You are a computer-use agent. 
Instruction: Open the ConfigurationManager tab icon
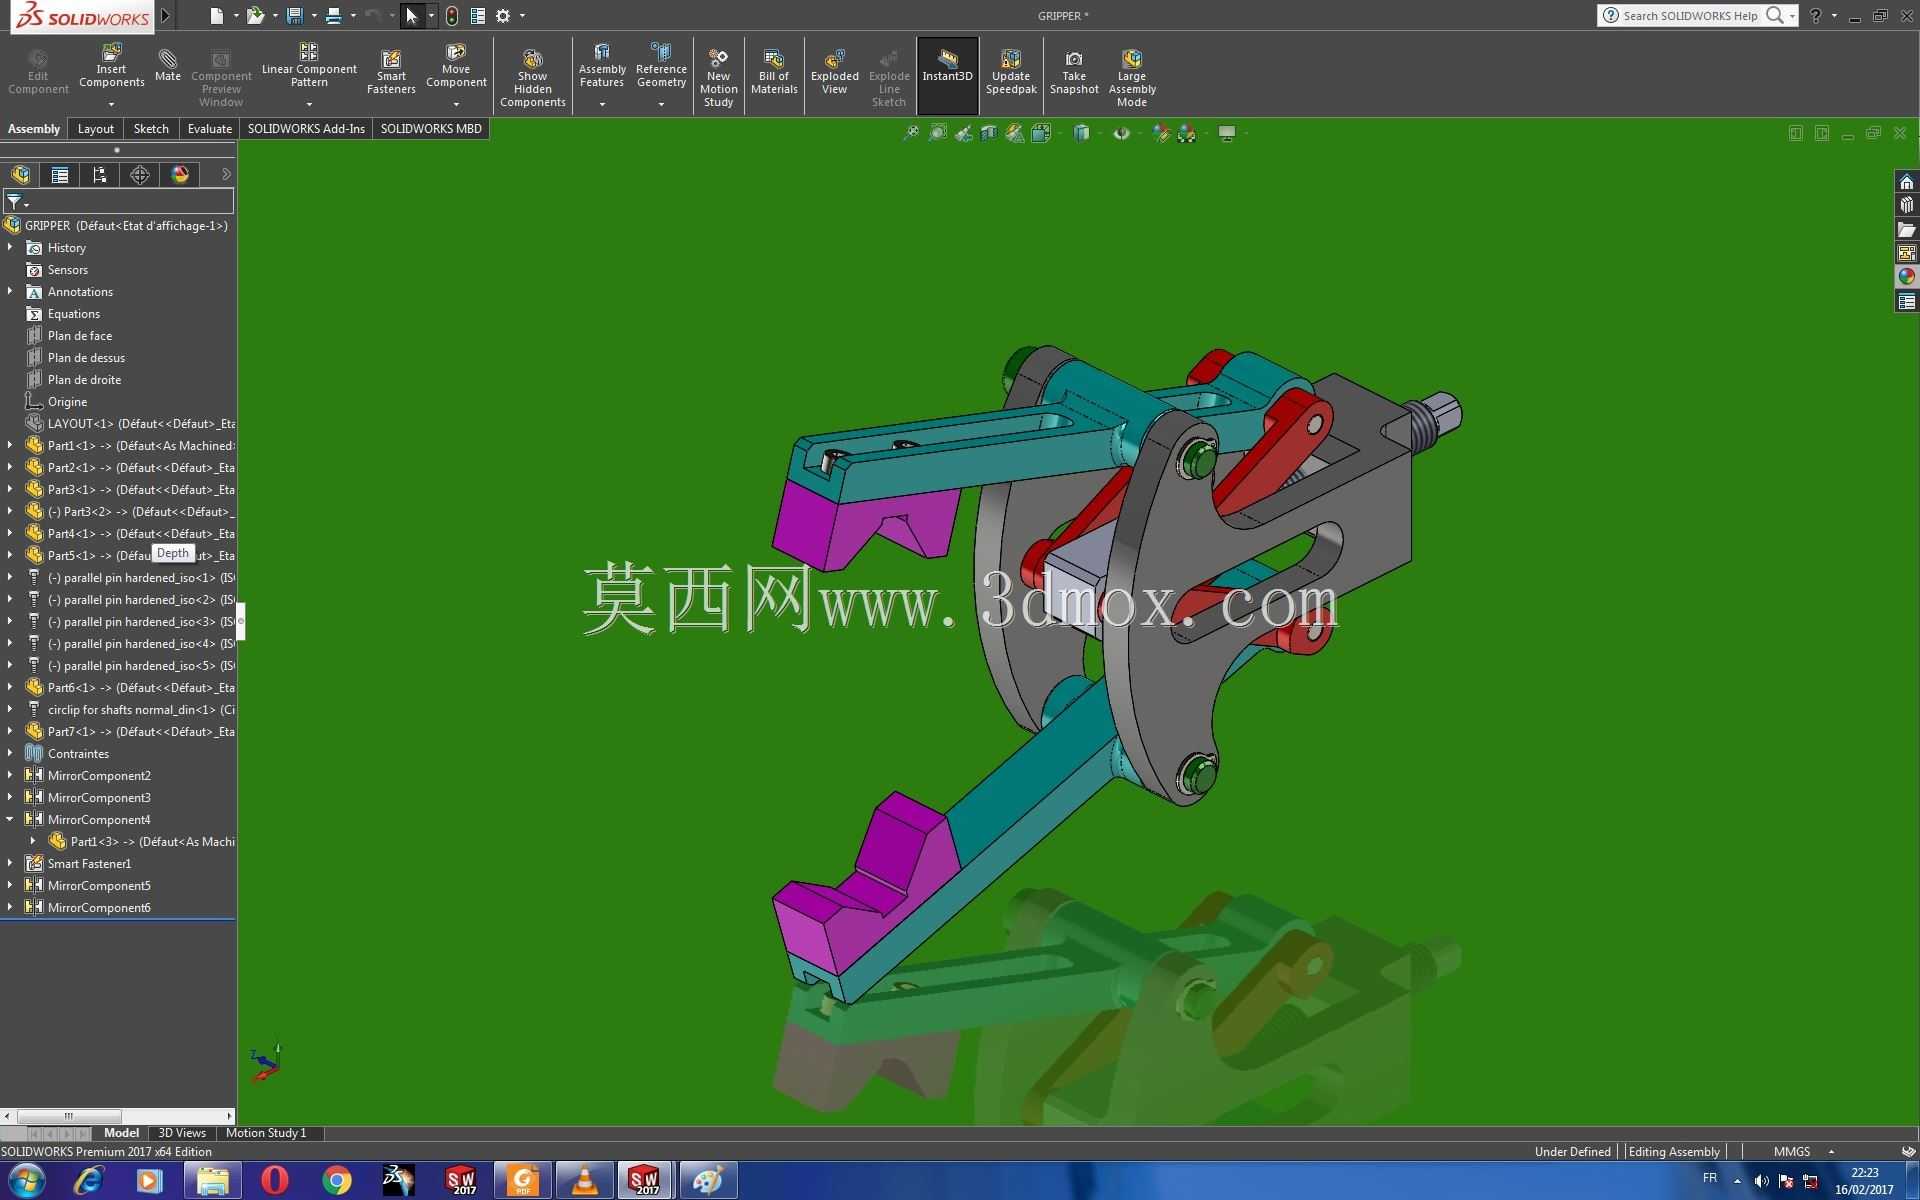tap(100, 175)
